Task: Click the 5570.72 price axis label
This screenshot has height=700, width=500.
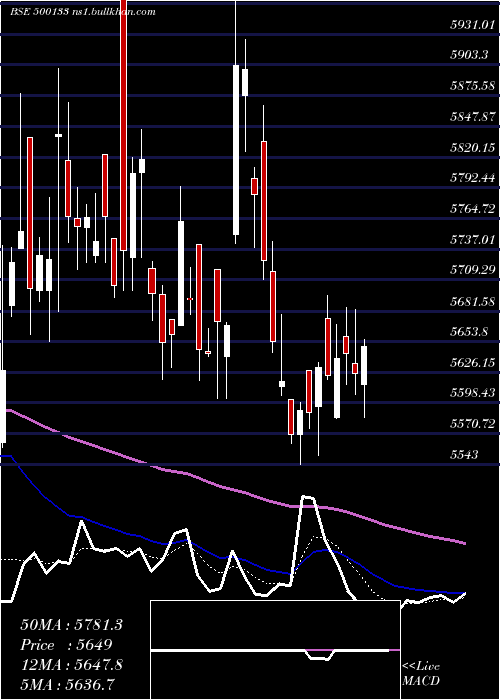Action: (473, 423)
